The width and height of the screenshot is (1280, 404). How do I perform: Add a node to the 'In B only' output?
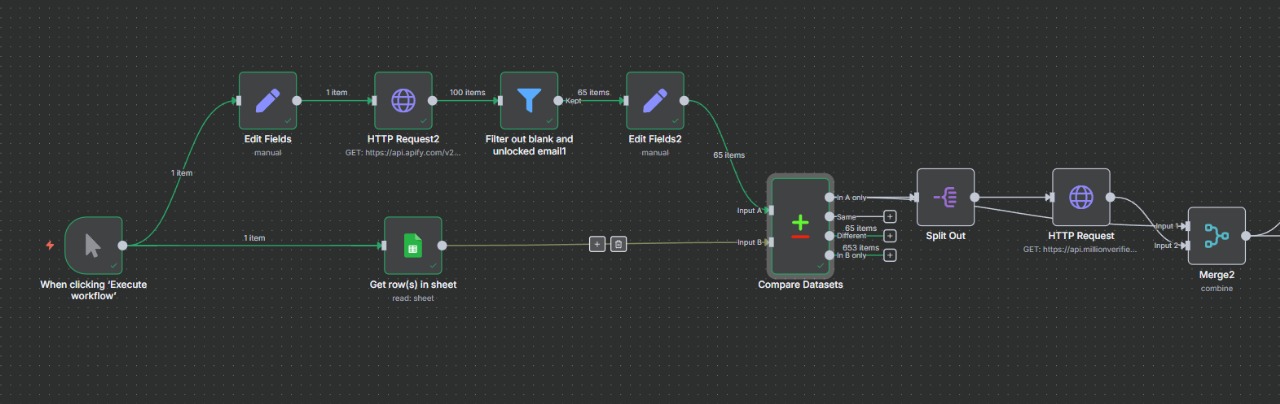890,255
